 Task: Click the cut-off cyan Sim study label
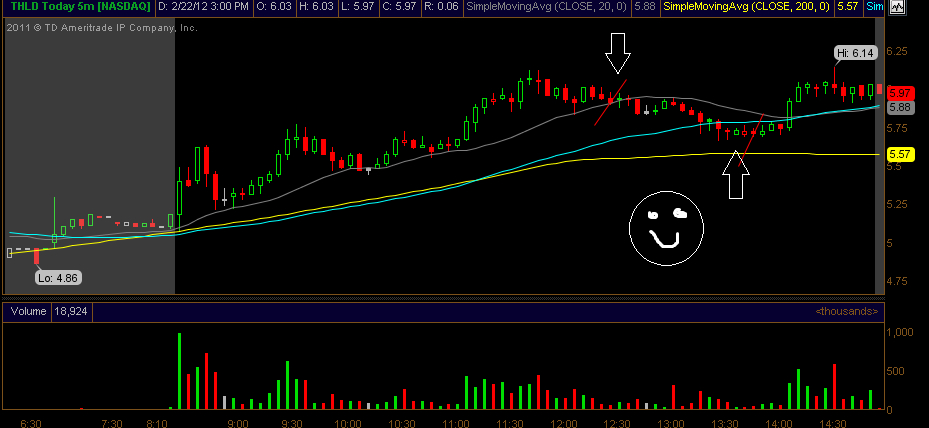tap(873, 7)
